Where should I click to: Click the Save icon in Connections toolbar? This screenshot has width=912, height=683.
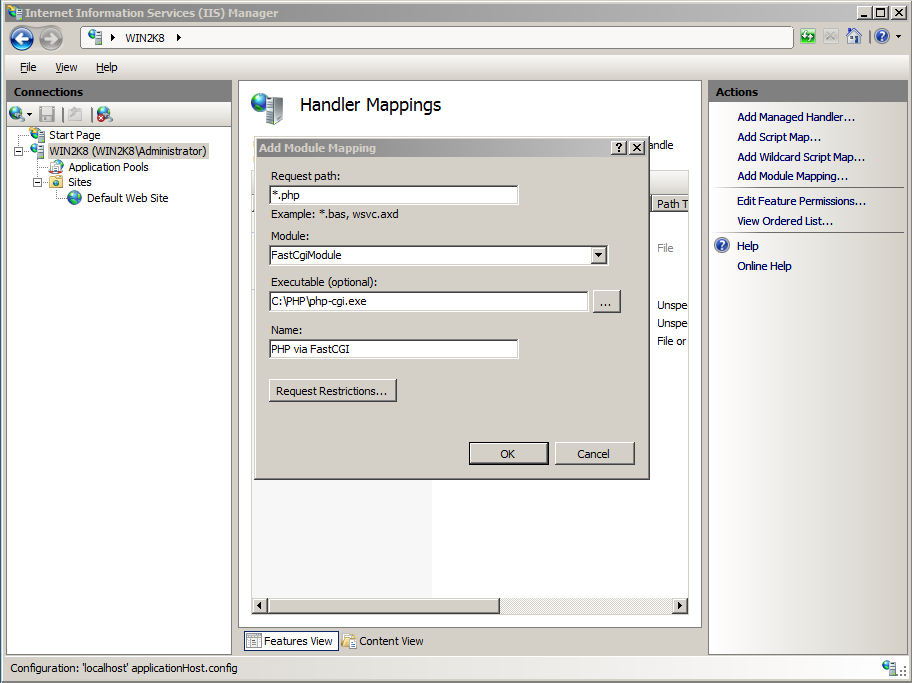pos(47,114)
